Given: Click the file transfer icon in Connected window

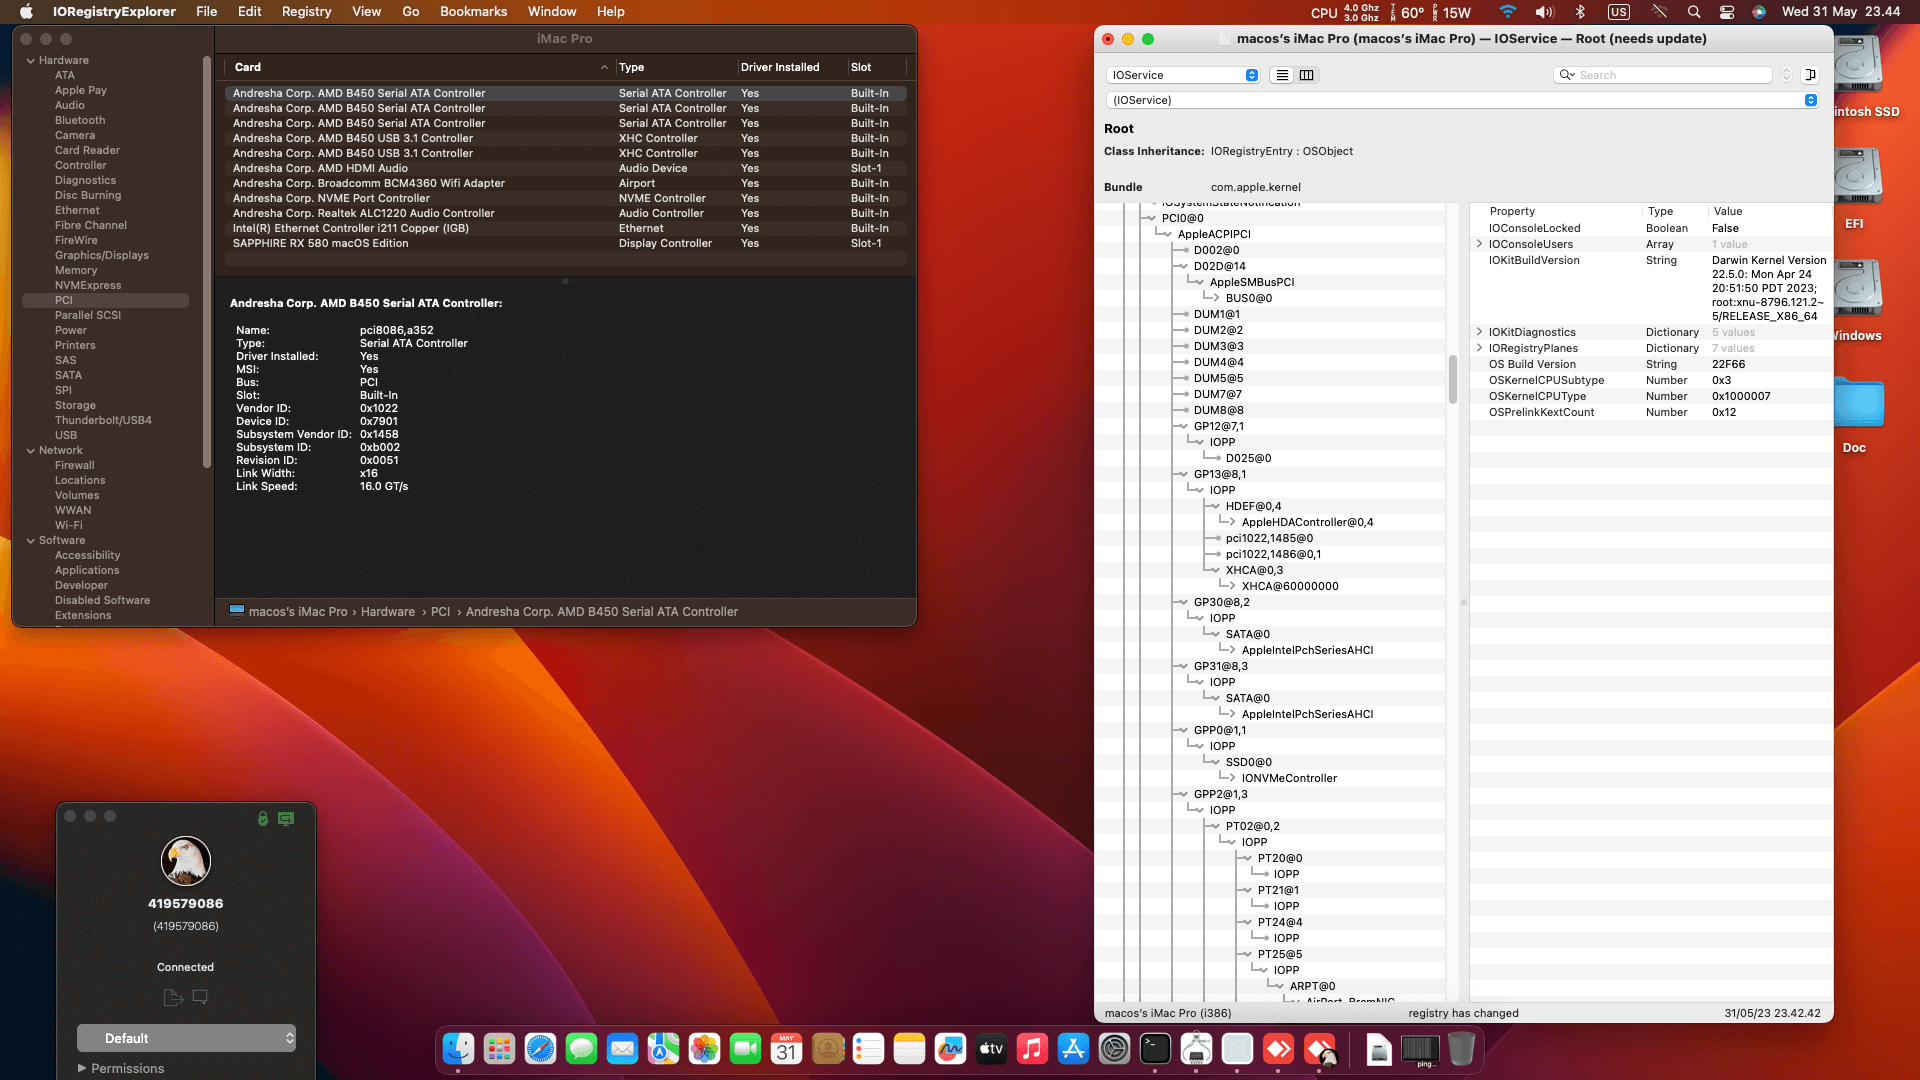Looking at the screenshot, I should 171,997.
